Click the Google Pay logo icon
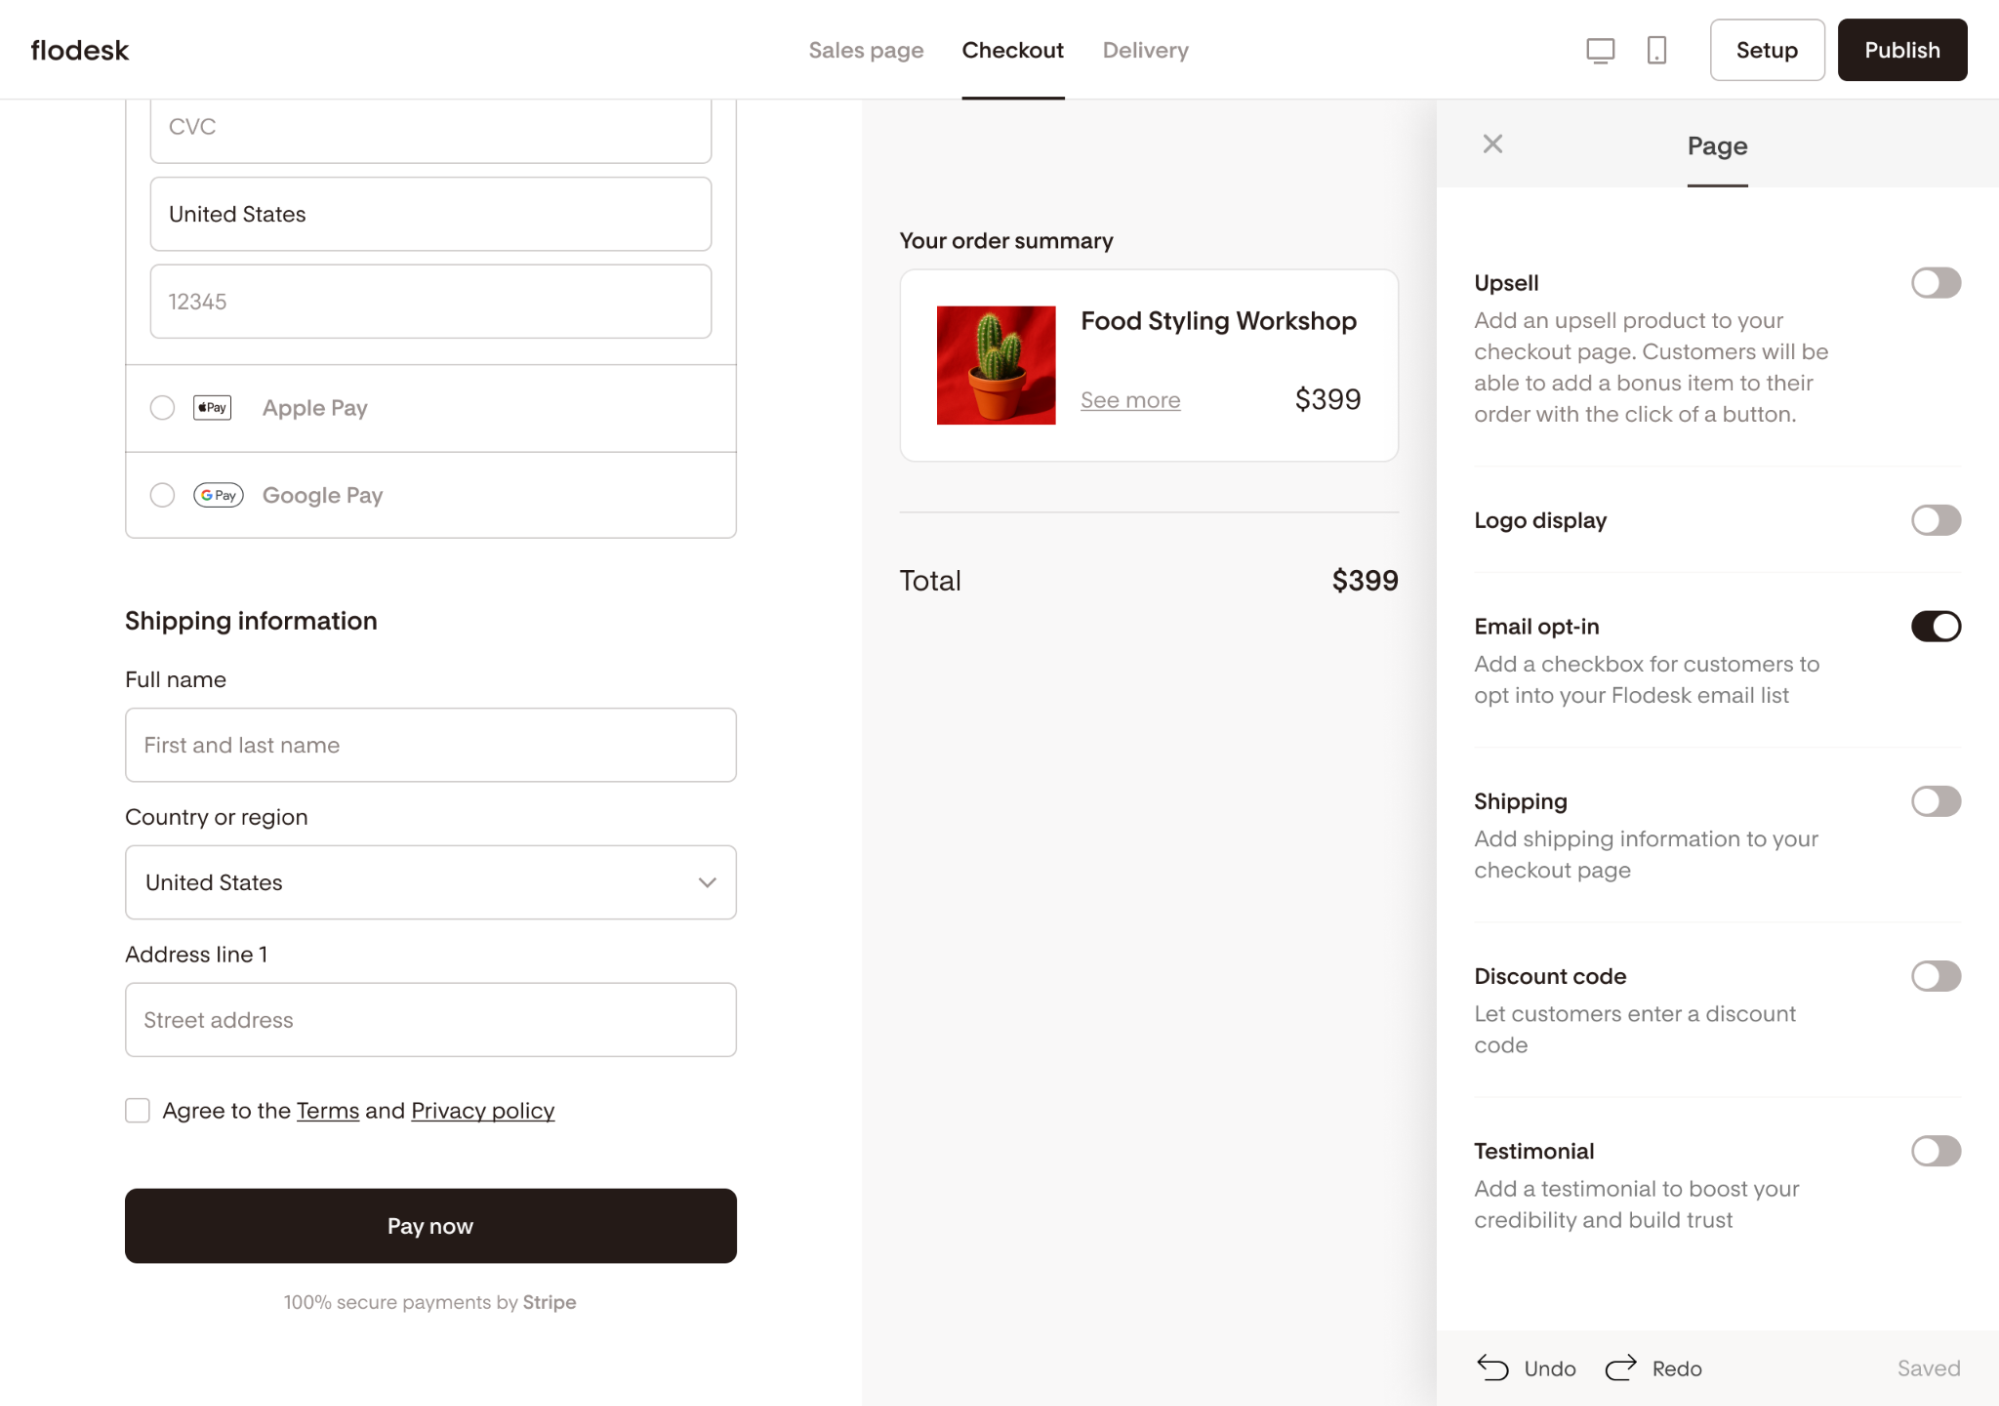This screenshot has height=1406, width=1999. pyautogui.click(x=218, y=495)
